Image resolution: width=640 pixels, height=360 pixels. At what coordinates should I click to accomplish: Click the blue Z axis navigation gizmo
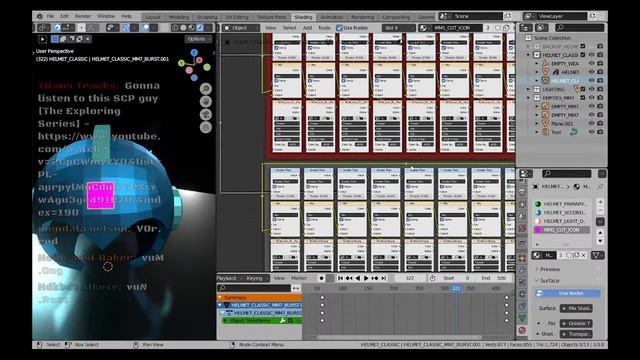pyautogui.click(x=194, y=53)
